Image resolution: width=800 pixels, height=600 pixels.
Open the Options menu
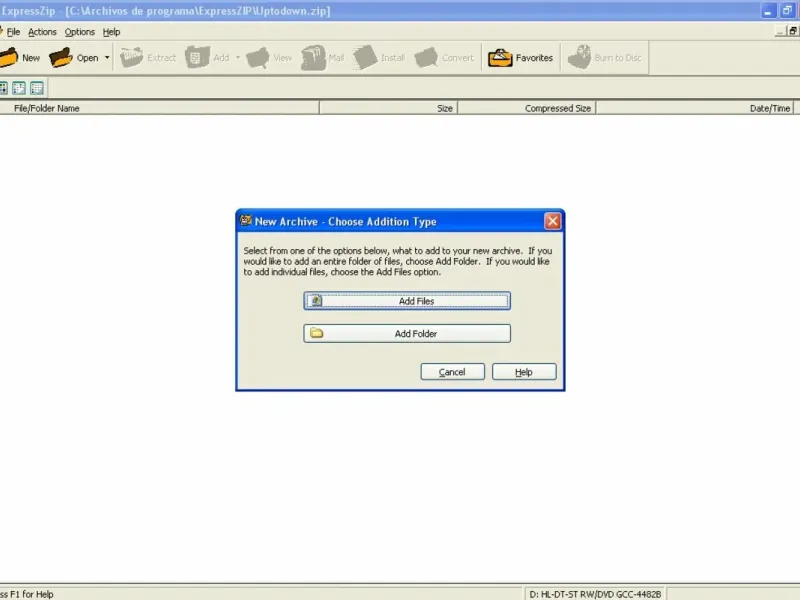[x=80, y=32]
